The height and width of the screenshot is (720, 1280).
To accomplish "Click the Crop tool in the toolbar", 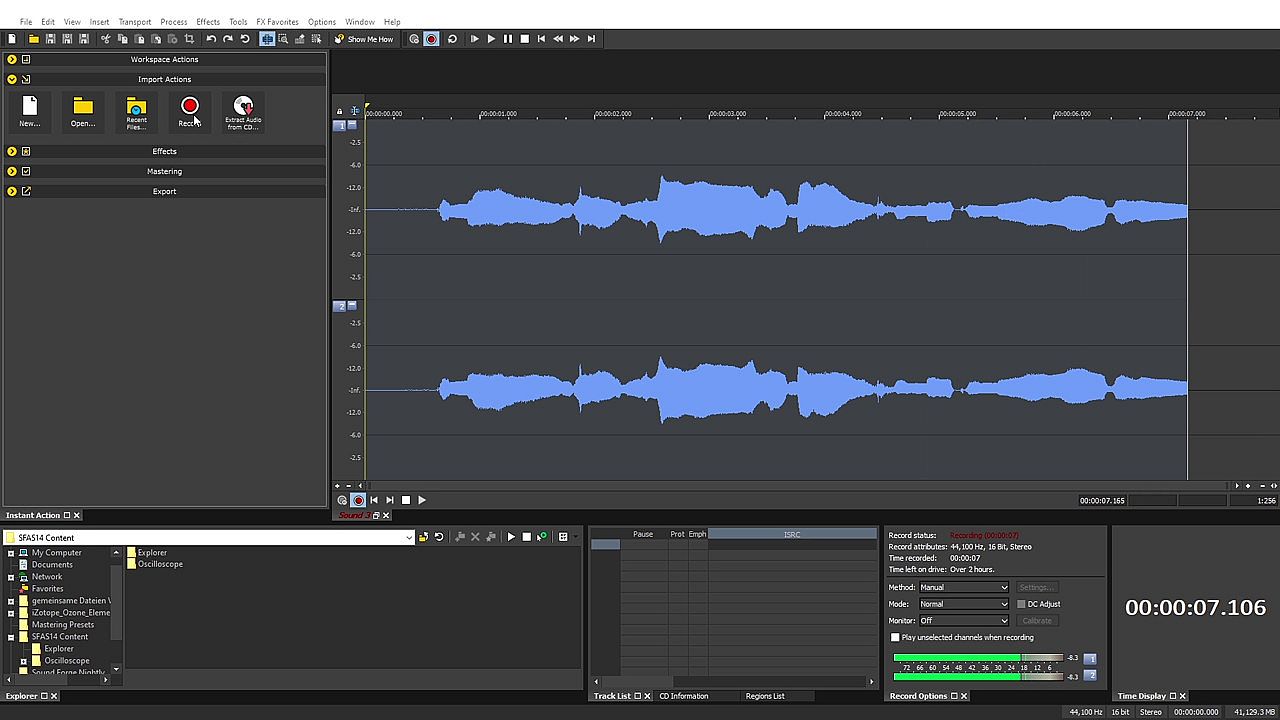I will point(189,39).
